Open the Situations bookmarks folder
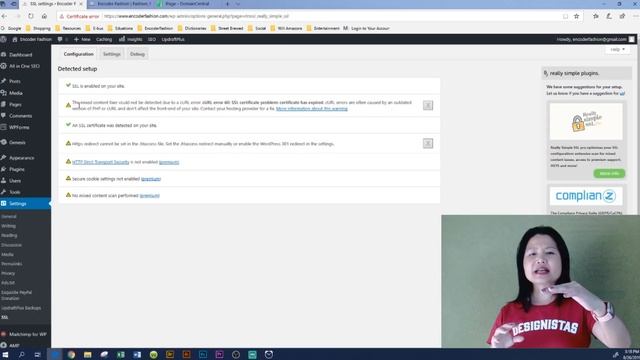Viewport: 640px width, 360px height. [120, 29]
